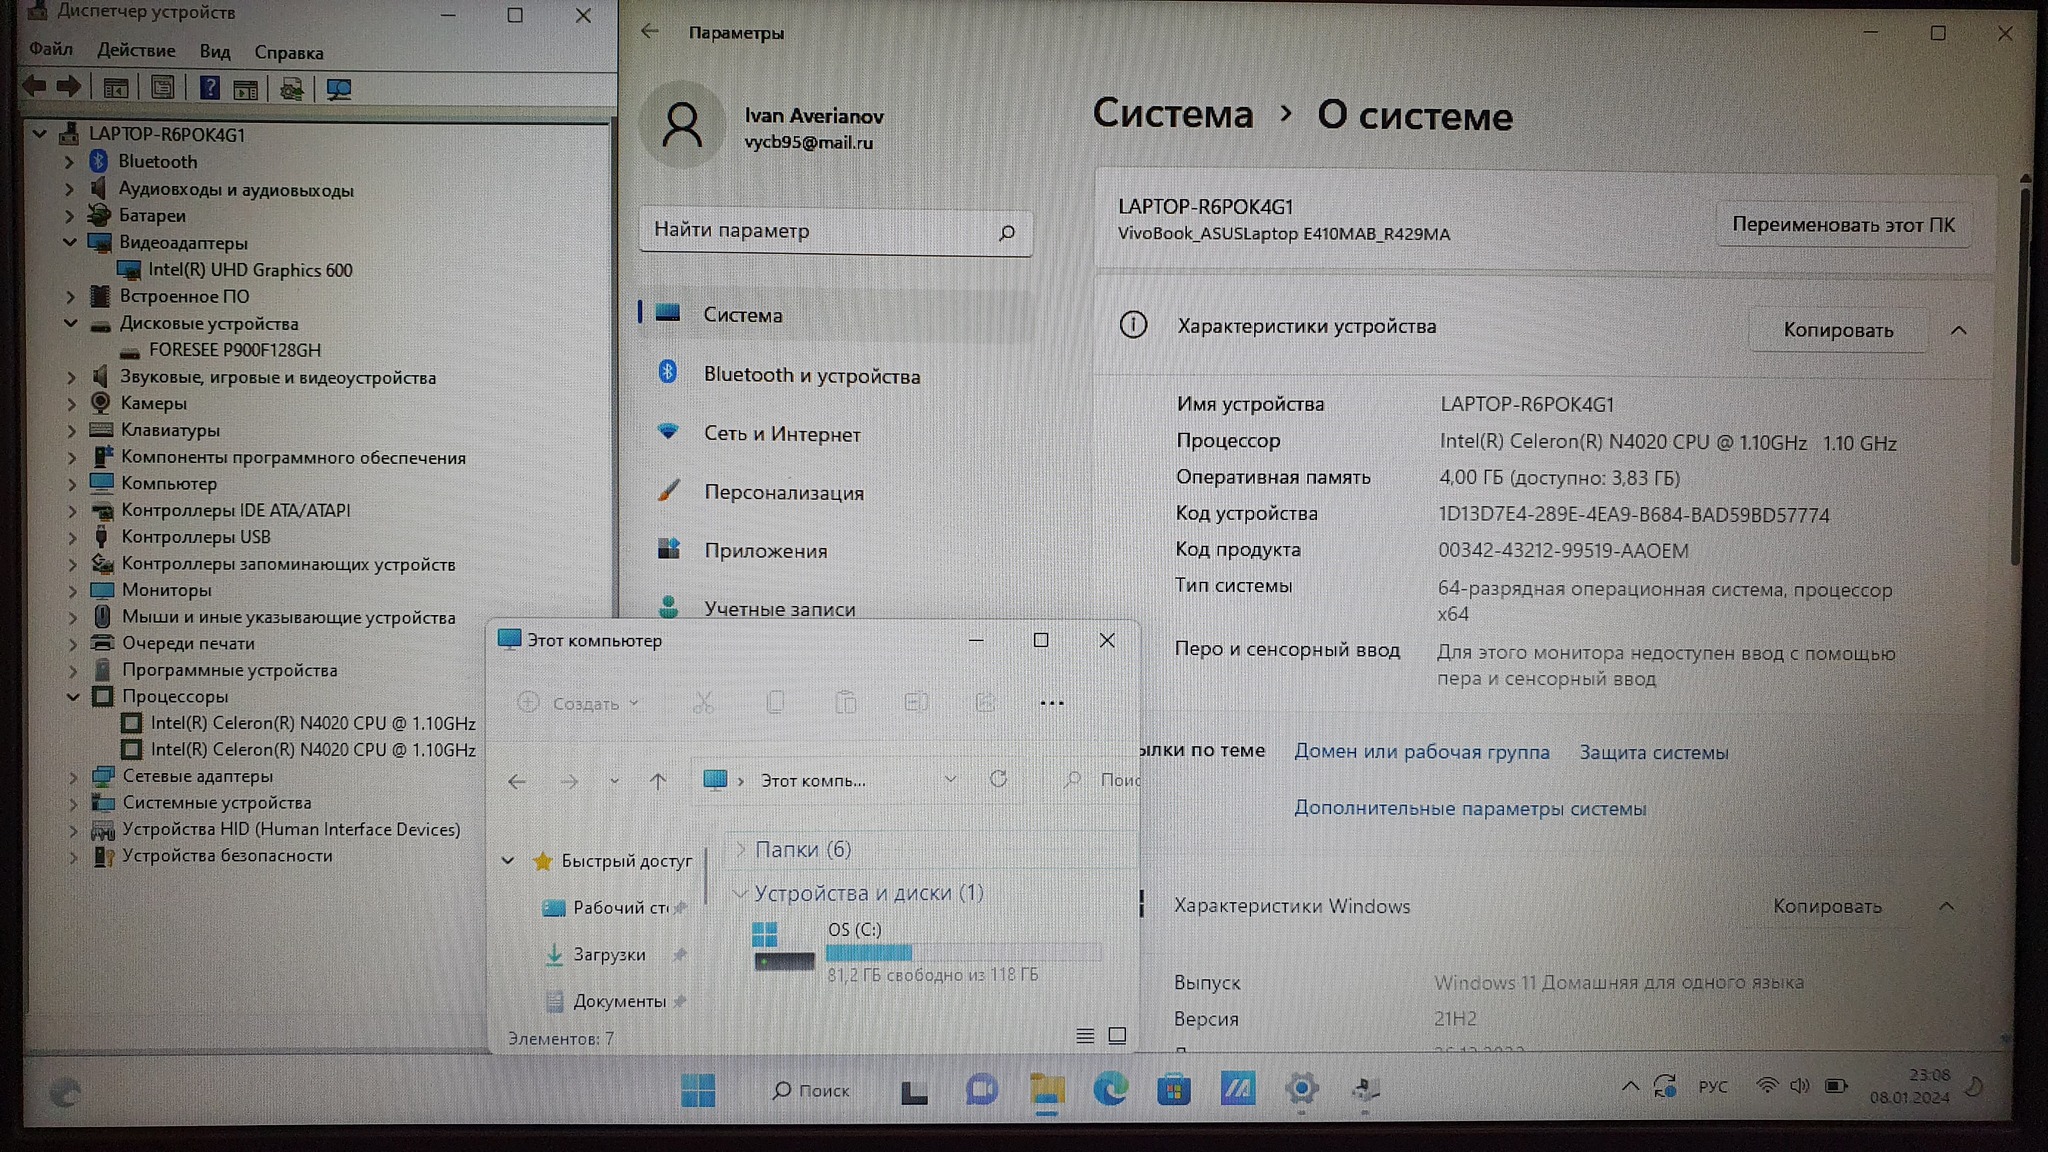Screen dimensions: 2048x1152
Task: Open the Вид menu in Device Manager
Action: [214, 51]
